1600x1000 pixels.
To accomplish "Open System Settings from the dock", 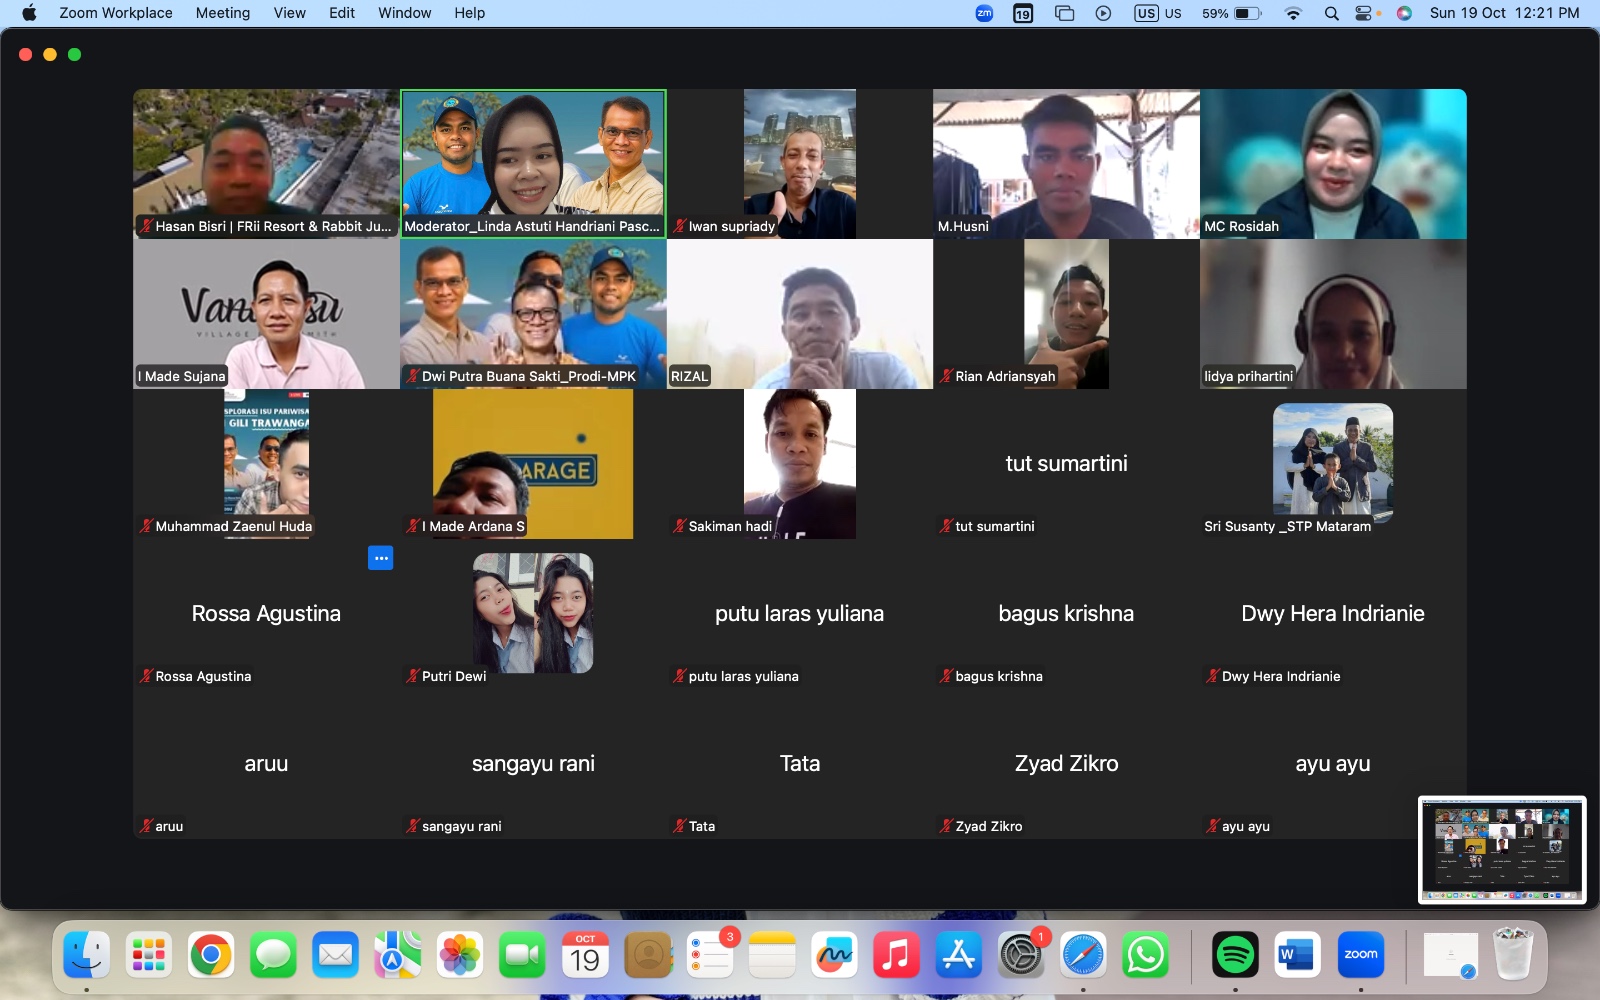I will pos(1020,956).
